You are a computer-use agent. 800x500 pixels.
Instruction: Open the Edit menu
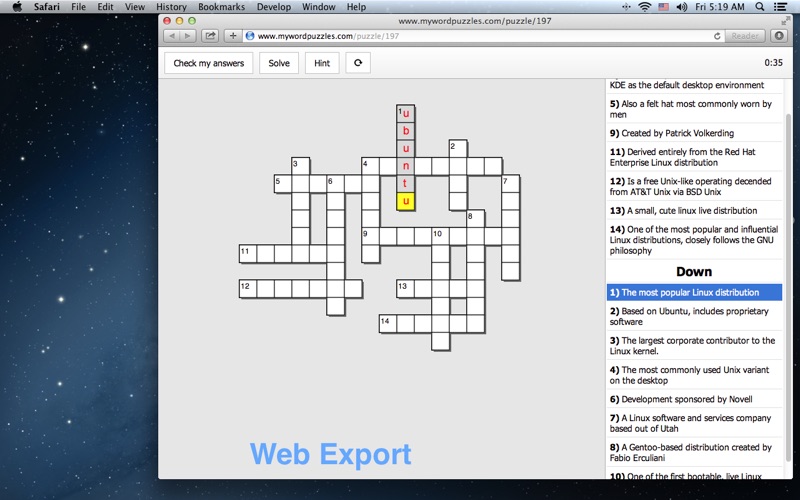(x=106, y=7)
